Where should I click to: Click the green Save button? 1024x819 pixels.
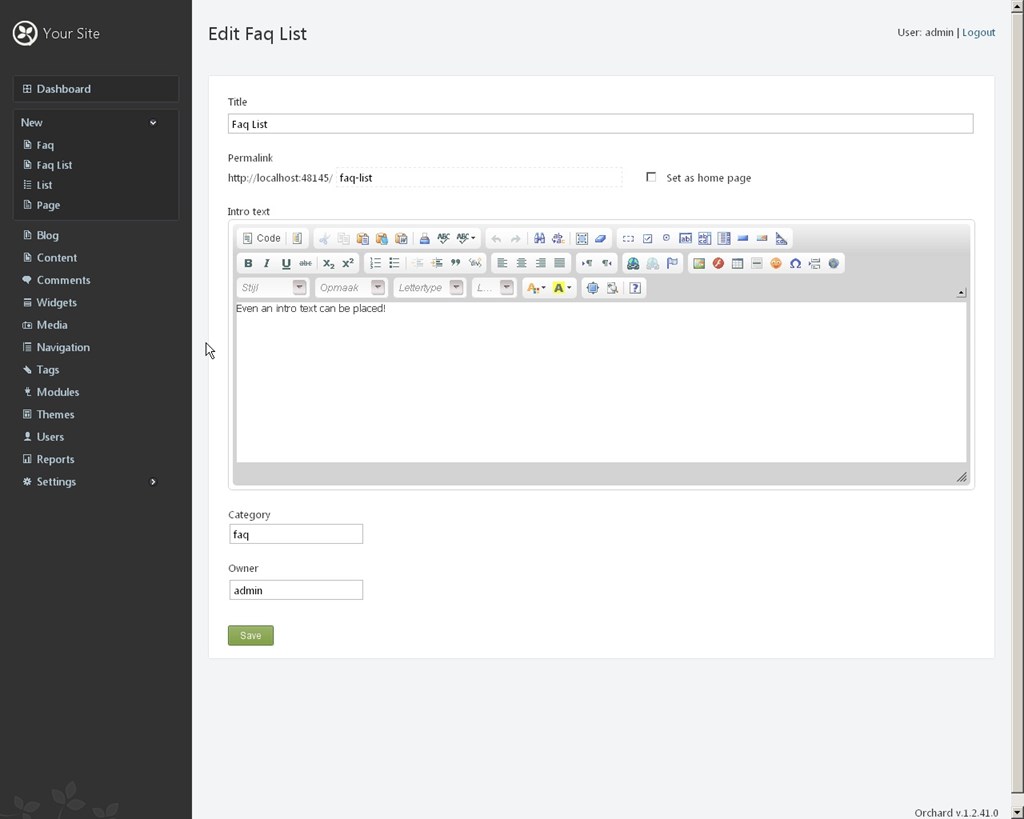(250, 635)
